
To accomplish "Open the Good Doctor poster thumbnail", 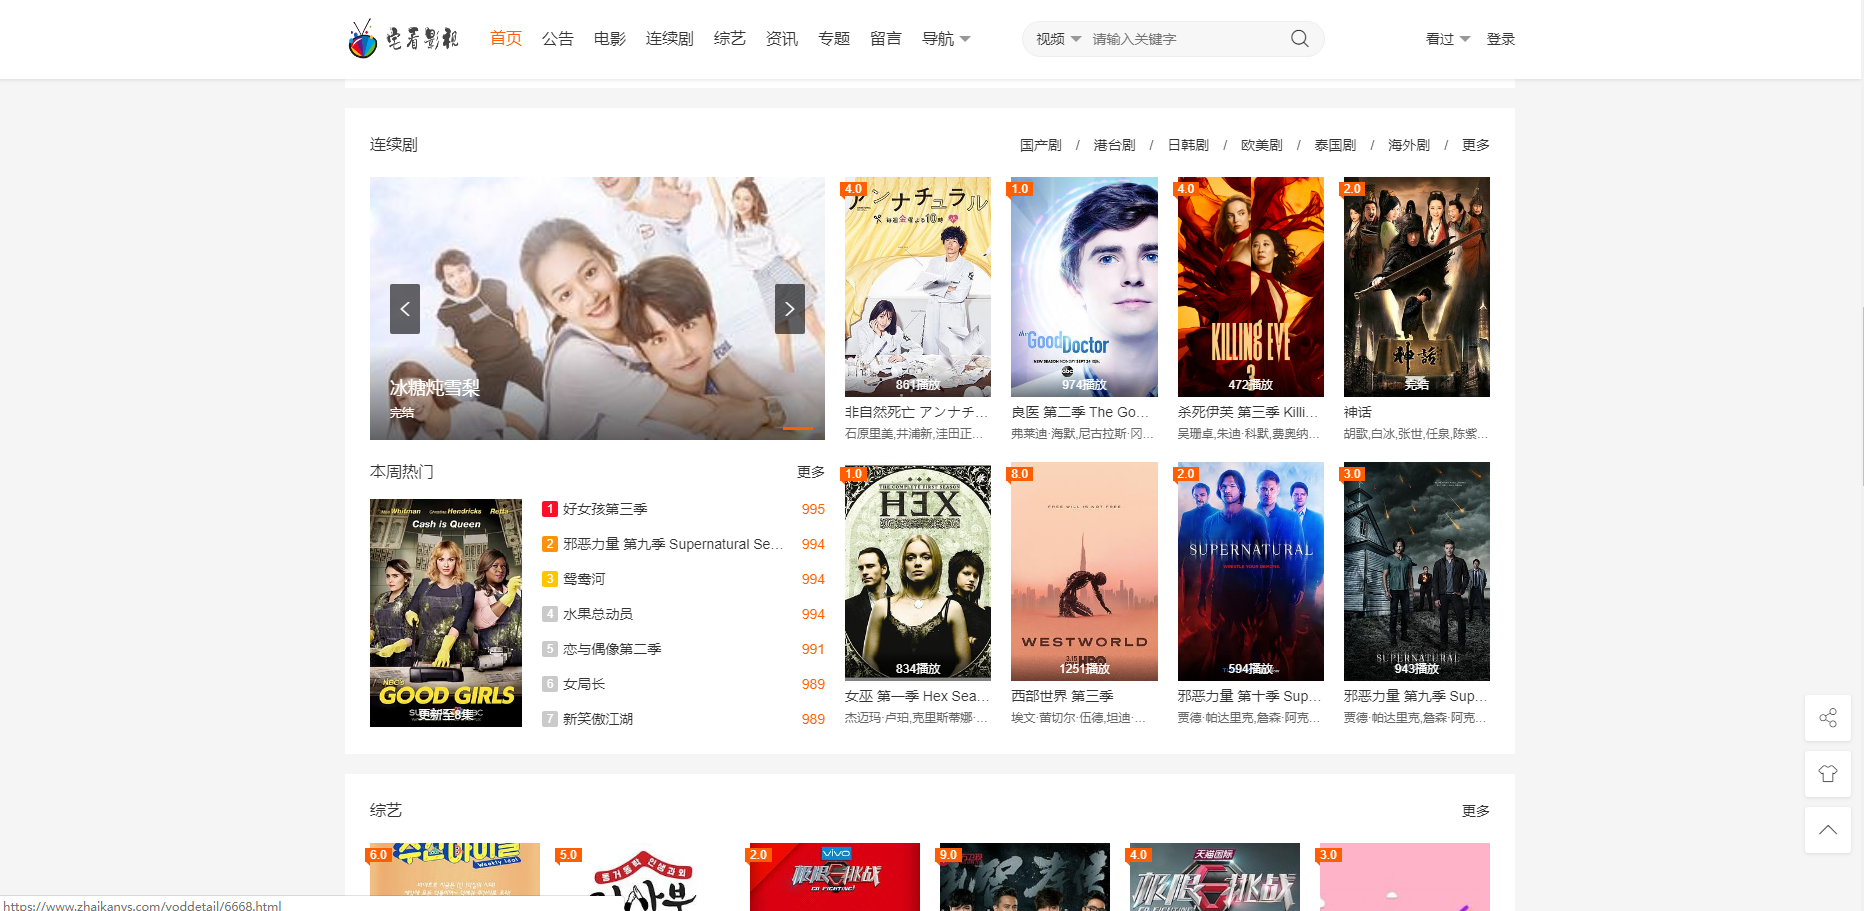I will tap(1084, 287).
